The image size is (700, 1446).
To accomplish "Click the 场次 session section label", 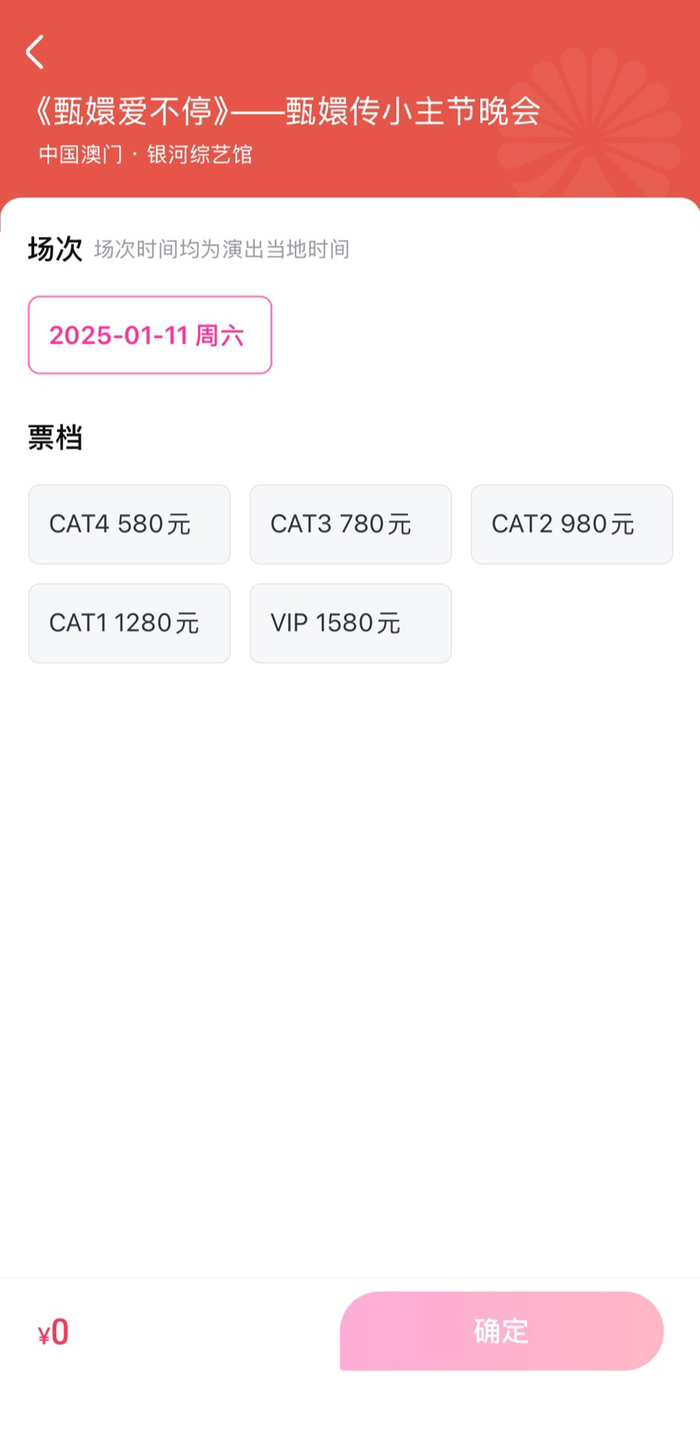I will tap(50, 249).
